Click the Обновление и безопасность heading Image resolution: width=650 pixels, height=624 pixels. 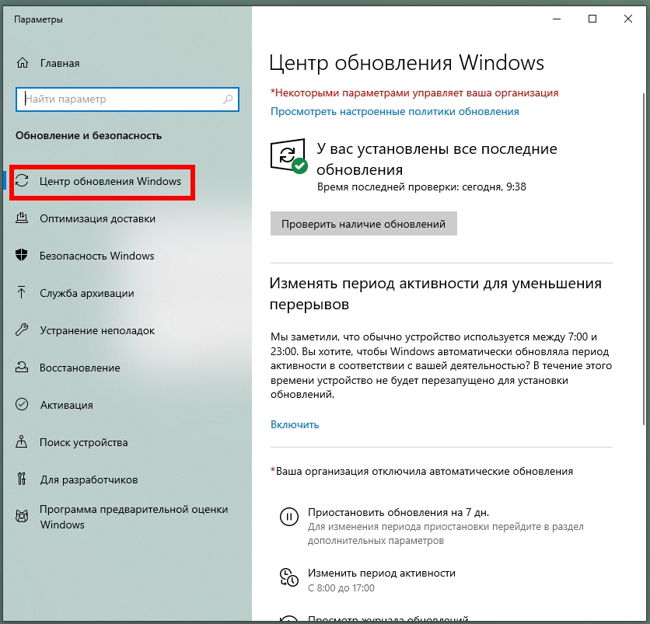pyautogui.click(x=88, y=136)
